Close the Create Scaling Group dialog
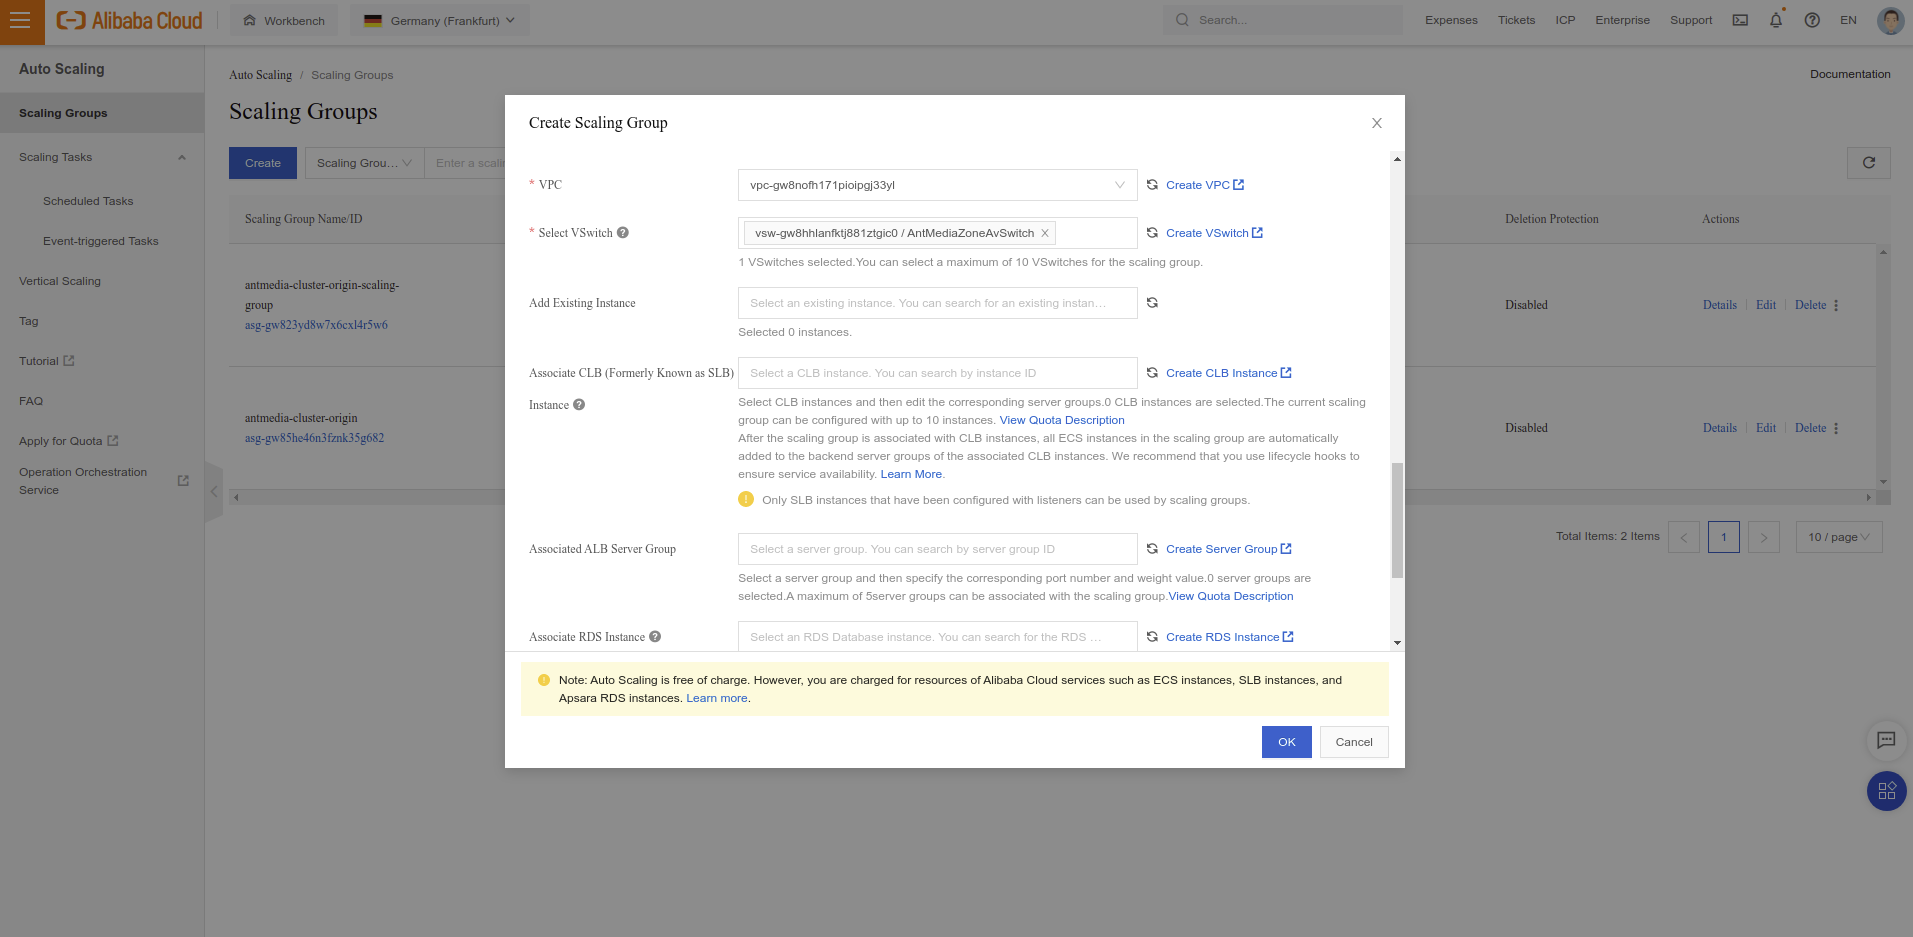Image resolution: width=1913 pixels, height=937 pixels. pos(1377,123)
